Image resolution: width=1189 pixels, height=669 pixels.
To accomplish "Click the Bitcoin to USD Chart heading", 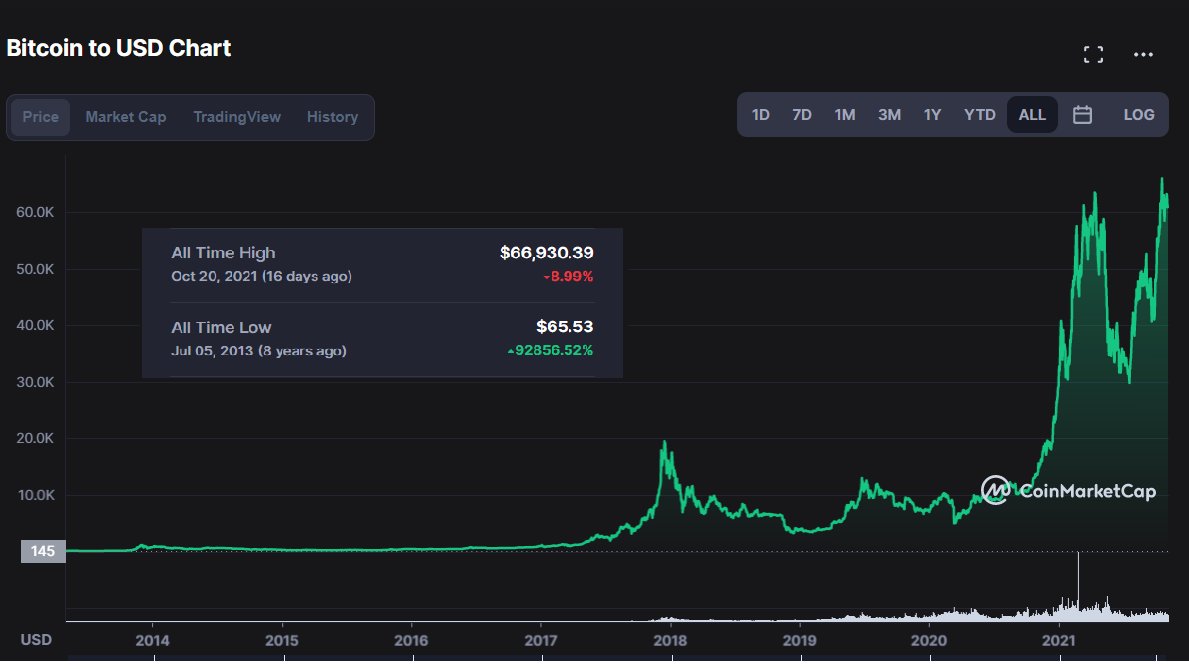I will (x=119, y=48).
